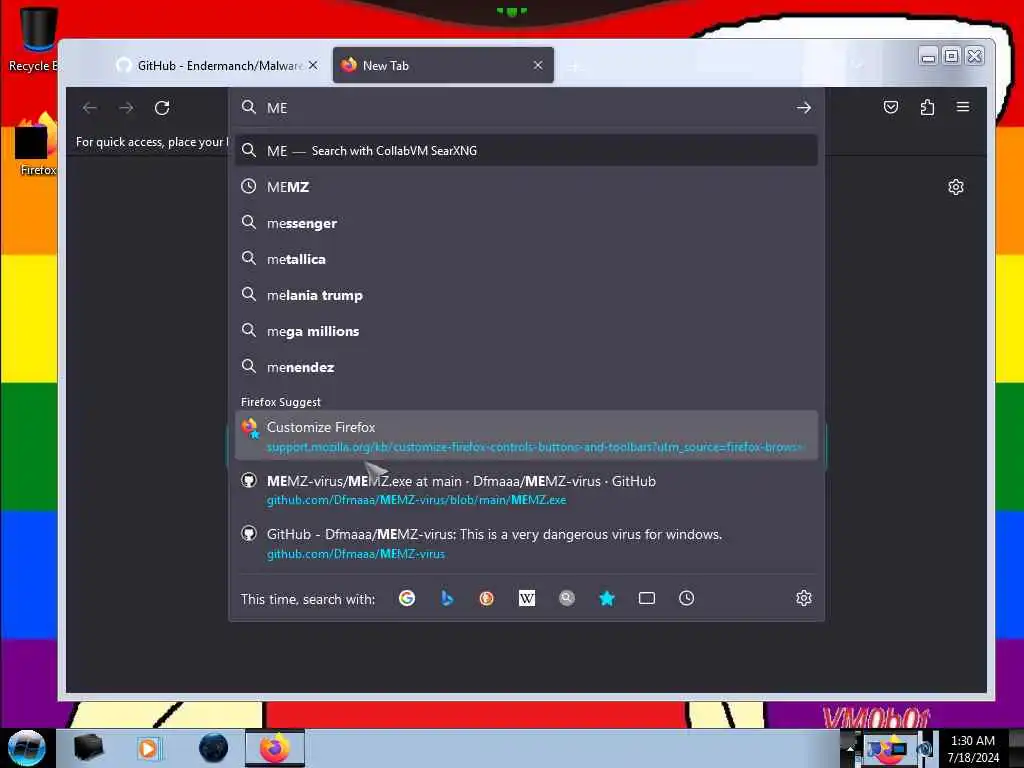Viewport: 1024px width, 768px height.
Task: Select the mega millions suggestion
Action: click(x=526, y=331)
